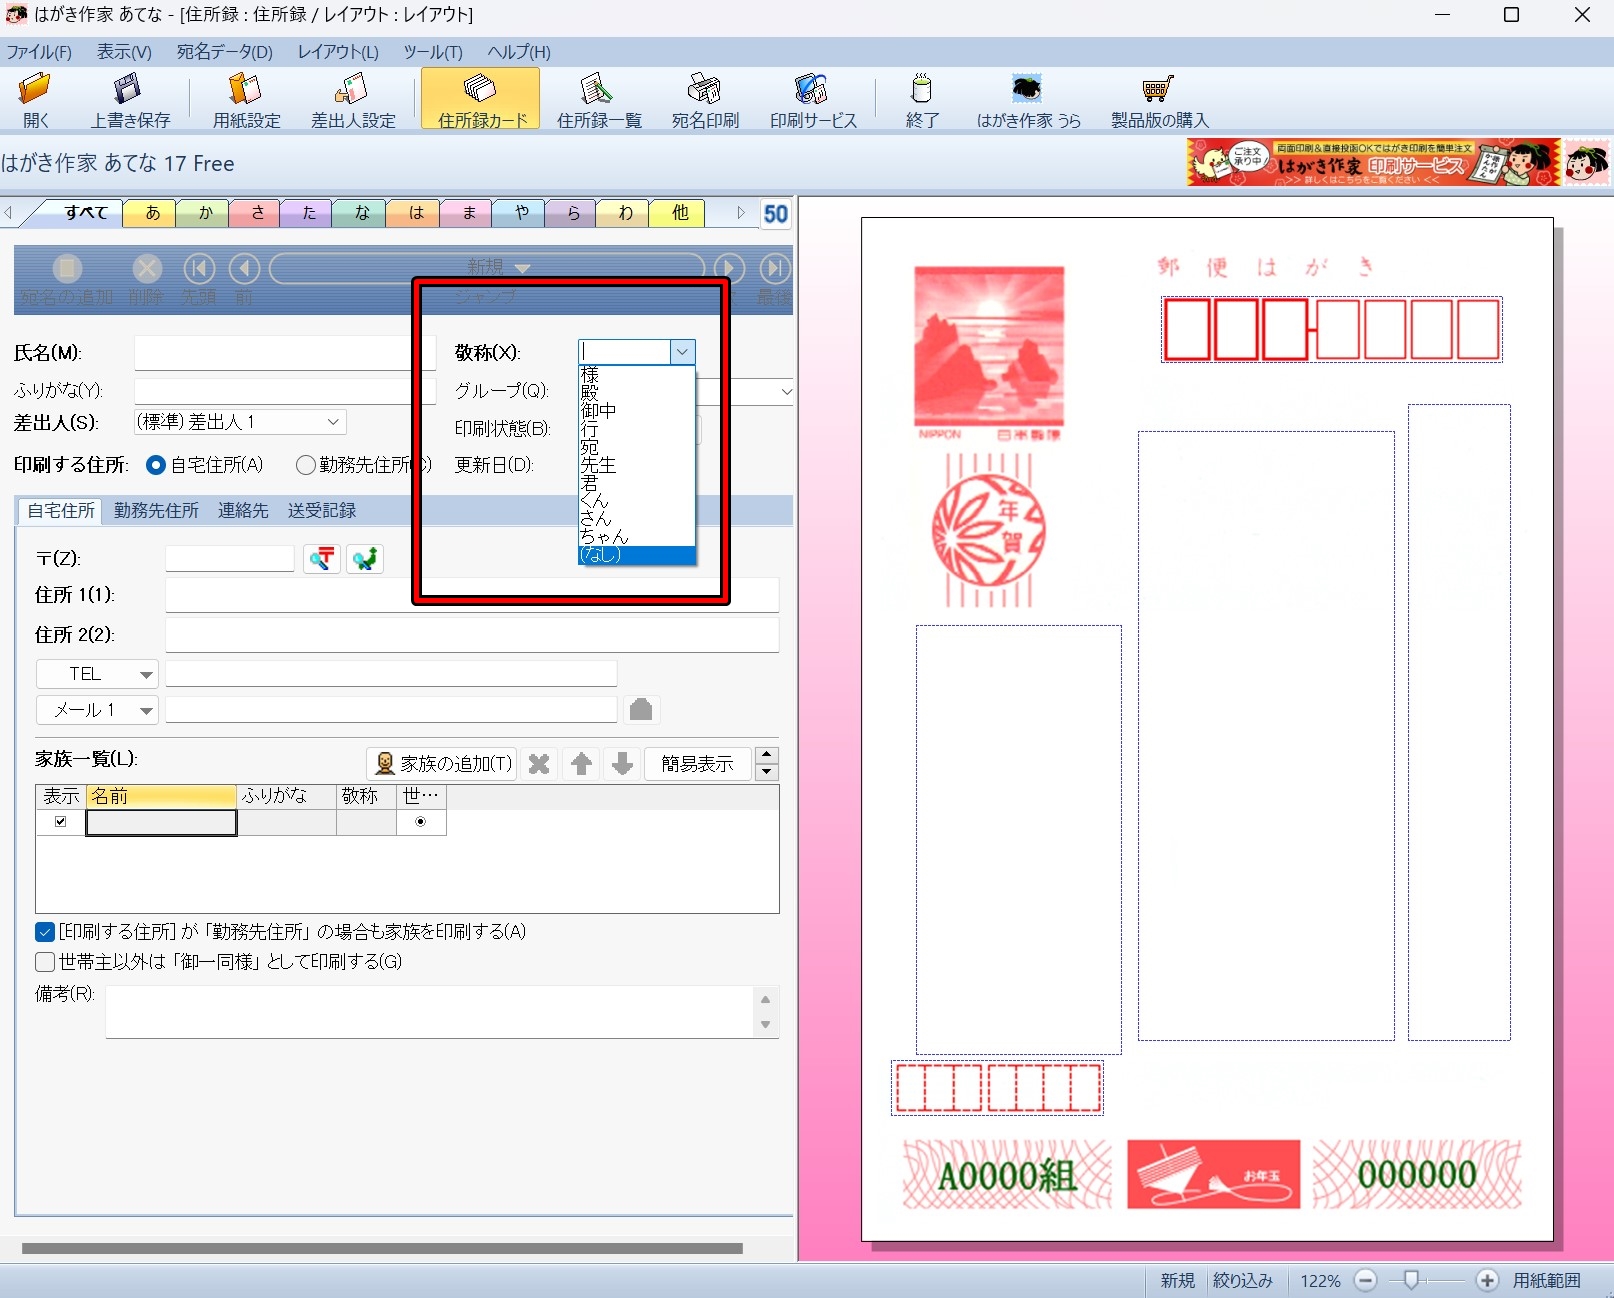Launch はがき作家 うら
The width and height of the screenshot is (1614, 1298).
[1028, 99]
